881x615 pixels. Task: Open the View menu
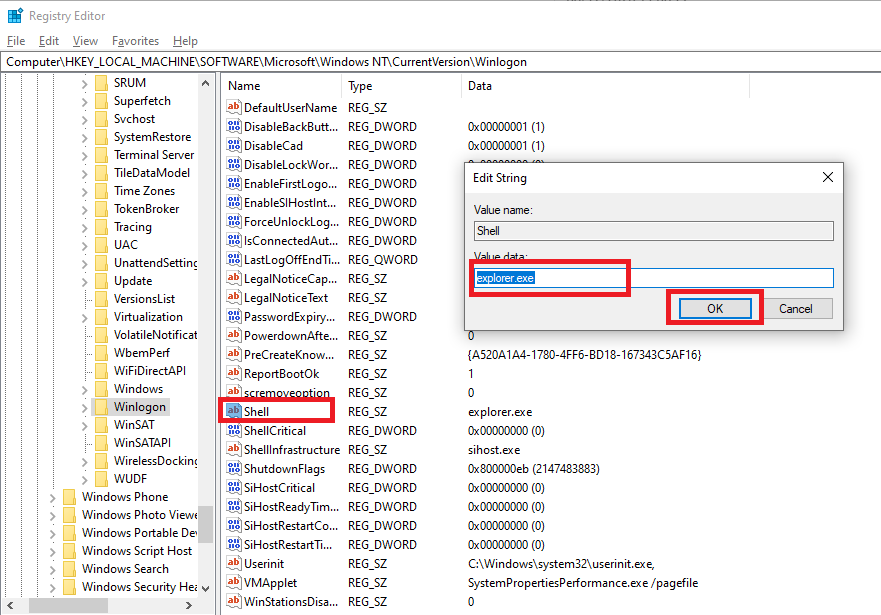click(84, 41)
